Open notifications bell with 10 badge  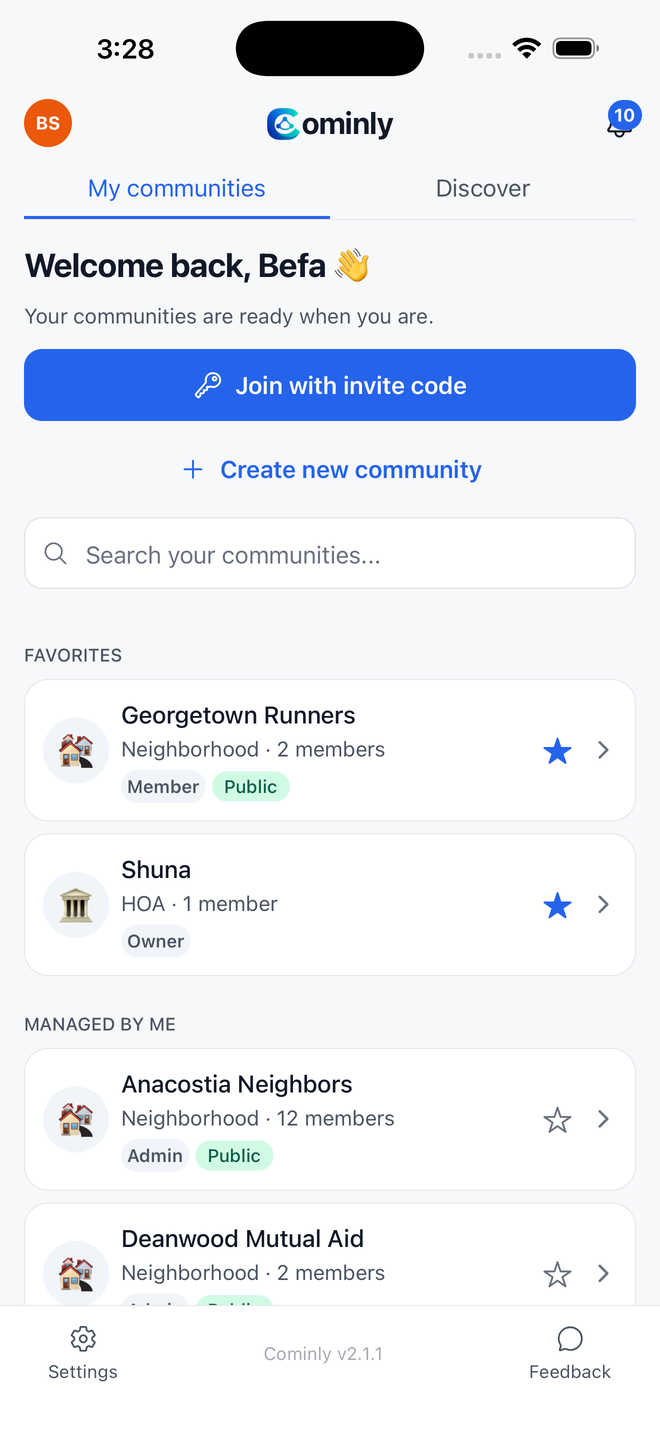click(x=621, y=122)
